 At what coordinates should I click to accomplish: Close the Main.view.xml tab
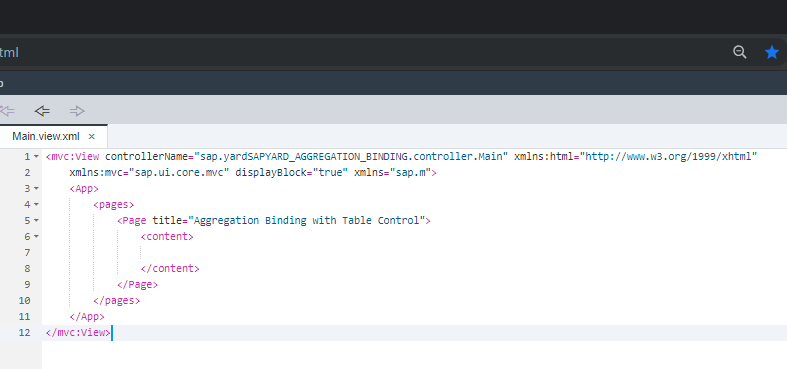pyautogui.click(x=91, y=137)
